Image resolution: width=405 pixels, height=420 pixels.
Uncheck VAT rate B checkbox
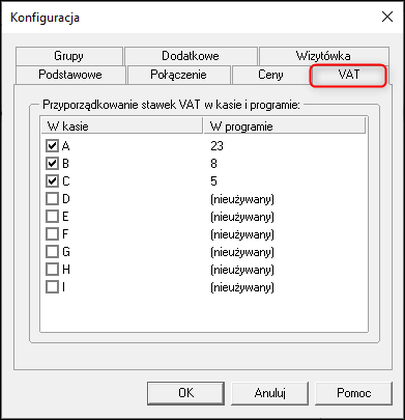pyautogui.click(x=52, y=163)
